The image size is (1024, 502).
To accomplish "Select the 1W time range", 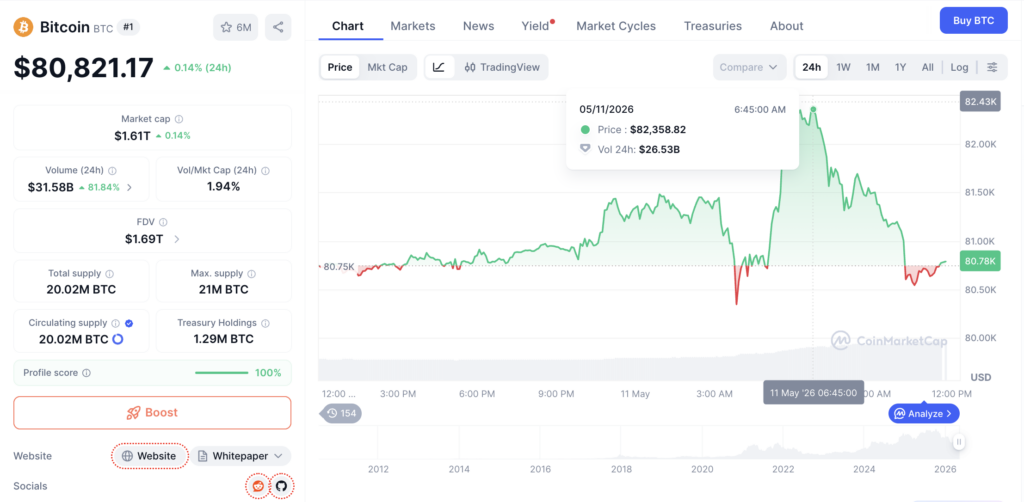I will (x=843, y=67).
